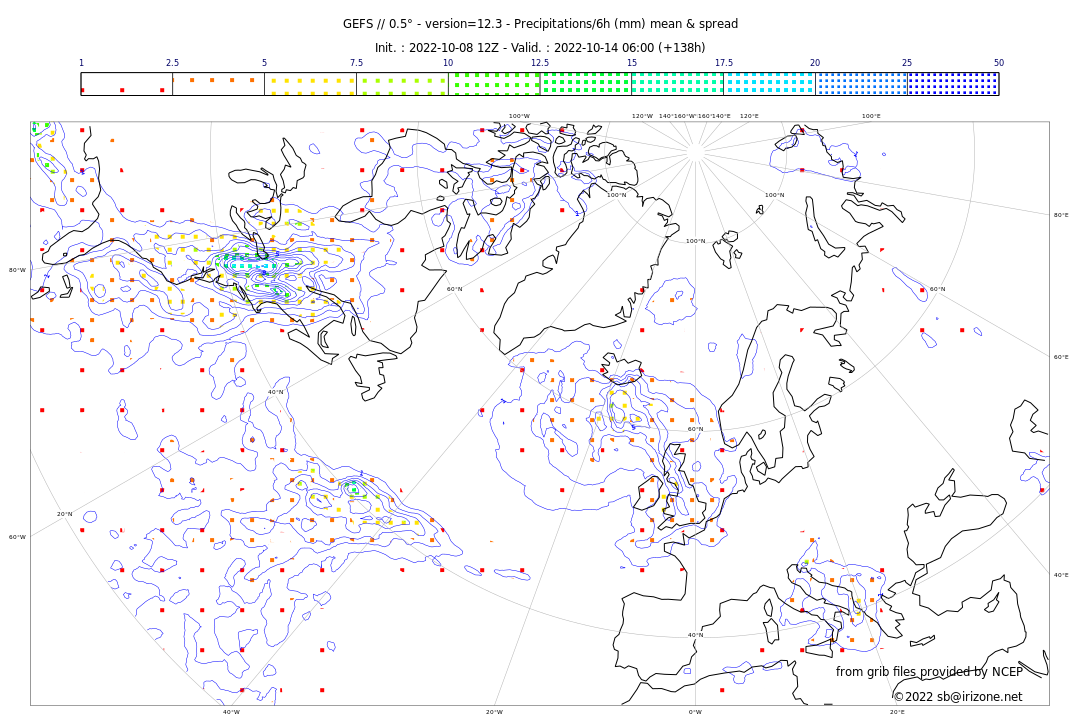Image resolution: width=1080 pixels, height=718 pixels.
Task: Click the ©2022 sb@irizone.net copyright text
Action: coord(958,697)
